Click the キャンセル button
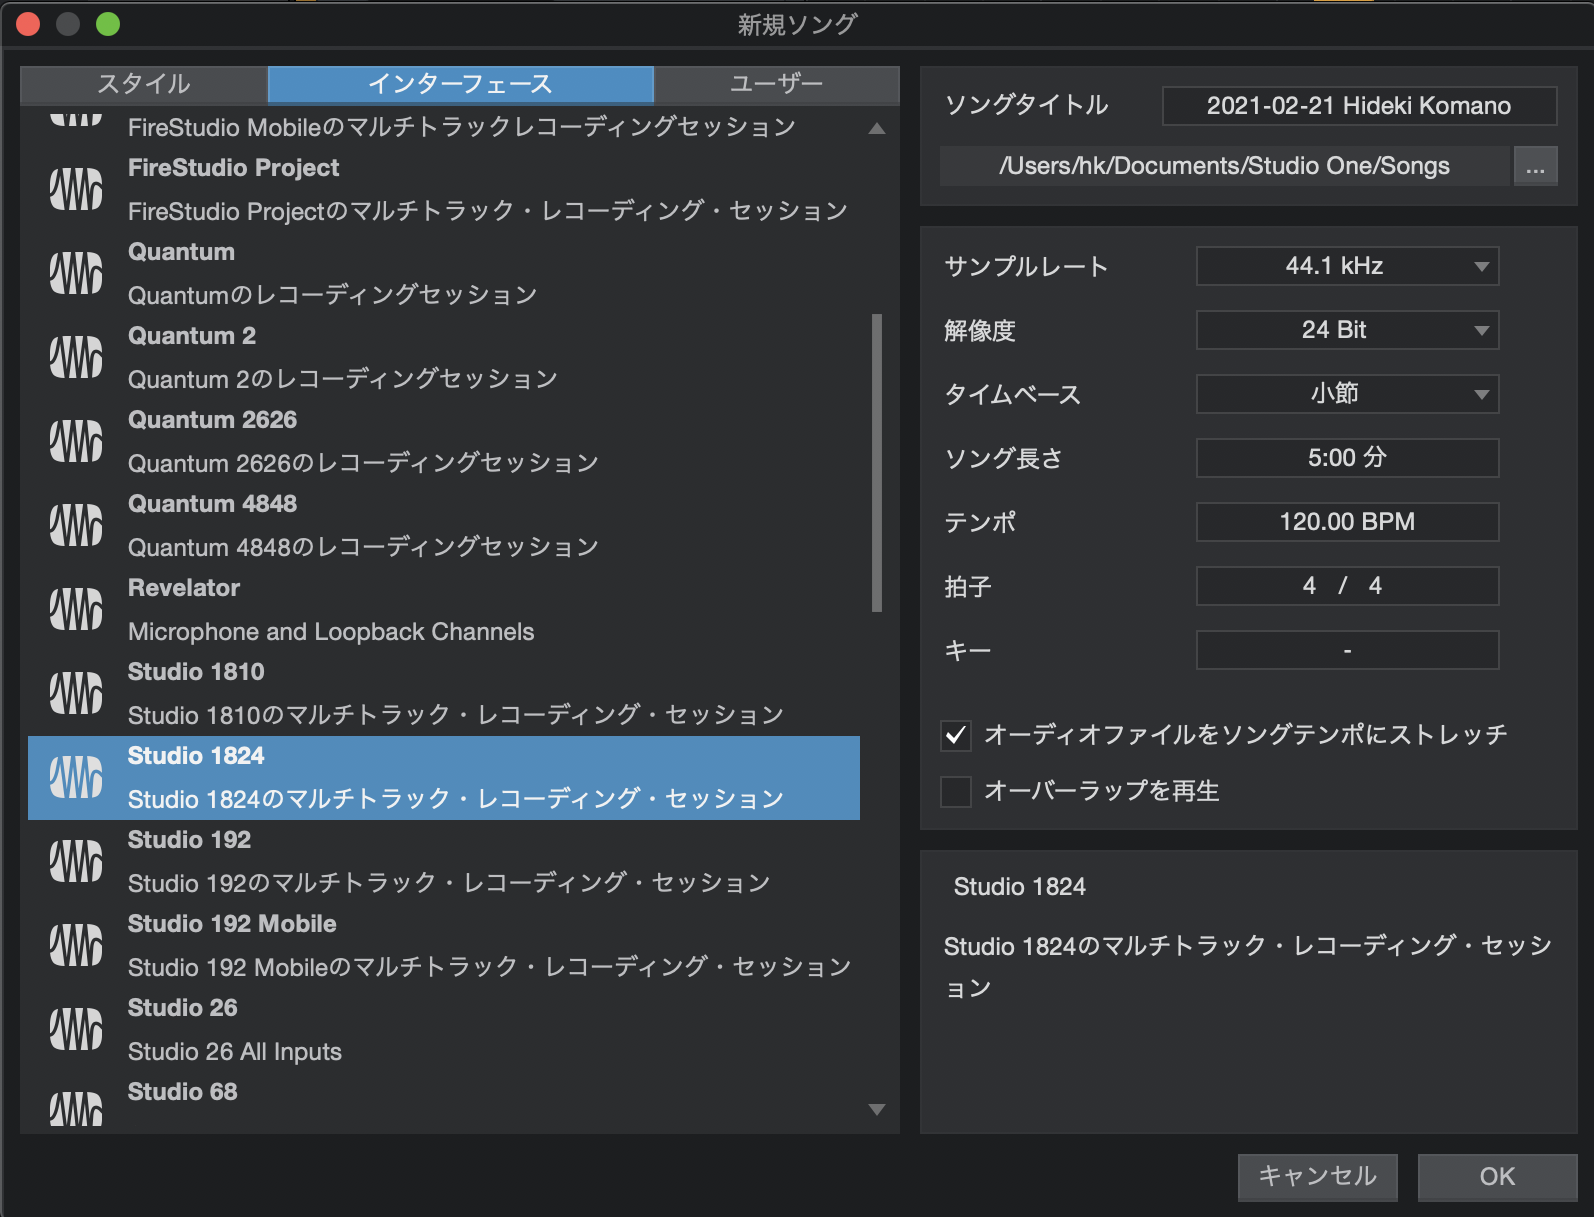Image resolution: width=1594 pixels, height=1217 pixels. [1317, 1177]
